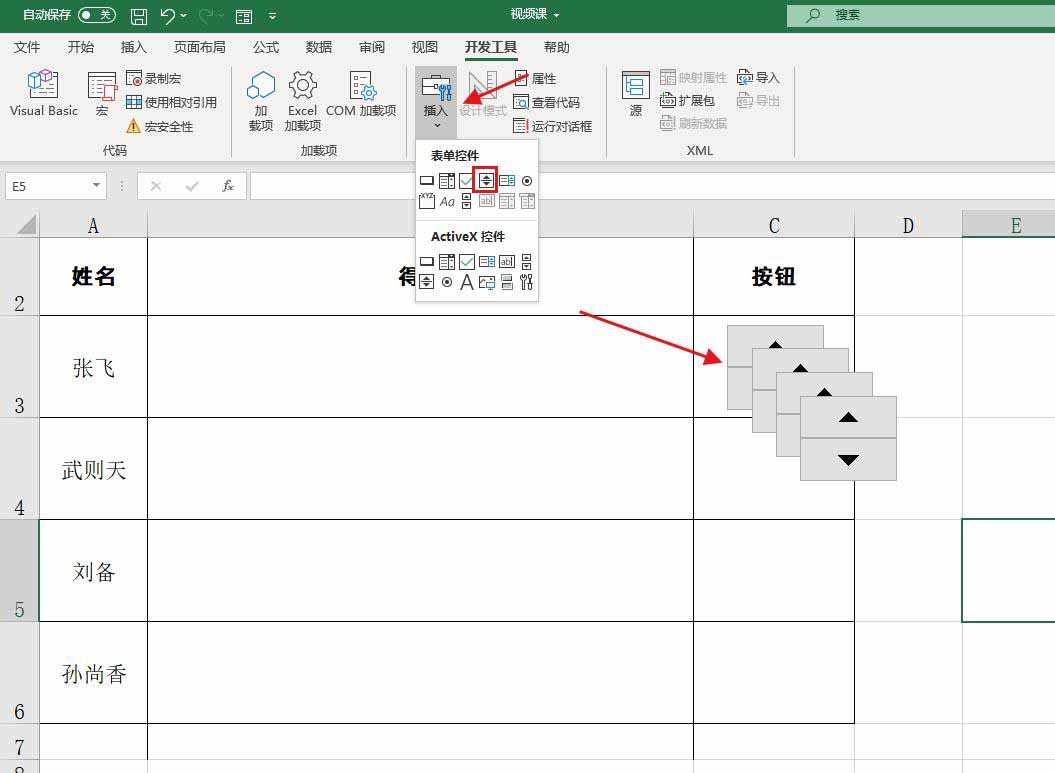Insert the ActiveX label control (A)
The height and width of the screenshot is (773, 1055).
click(466, 283)
